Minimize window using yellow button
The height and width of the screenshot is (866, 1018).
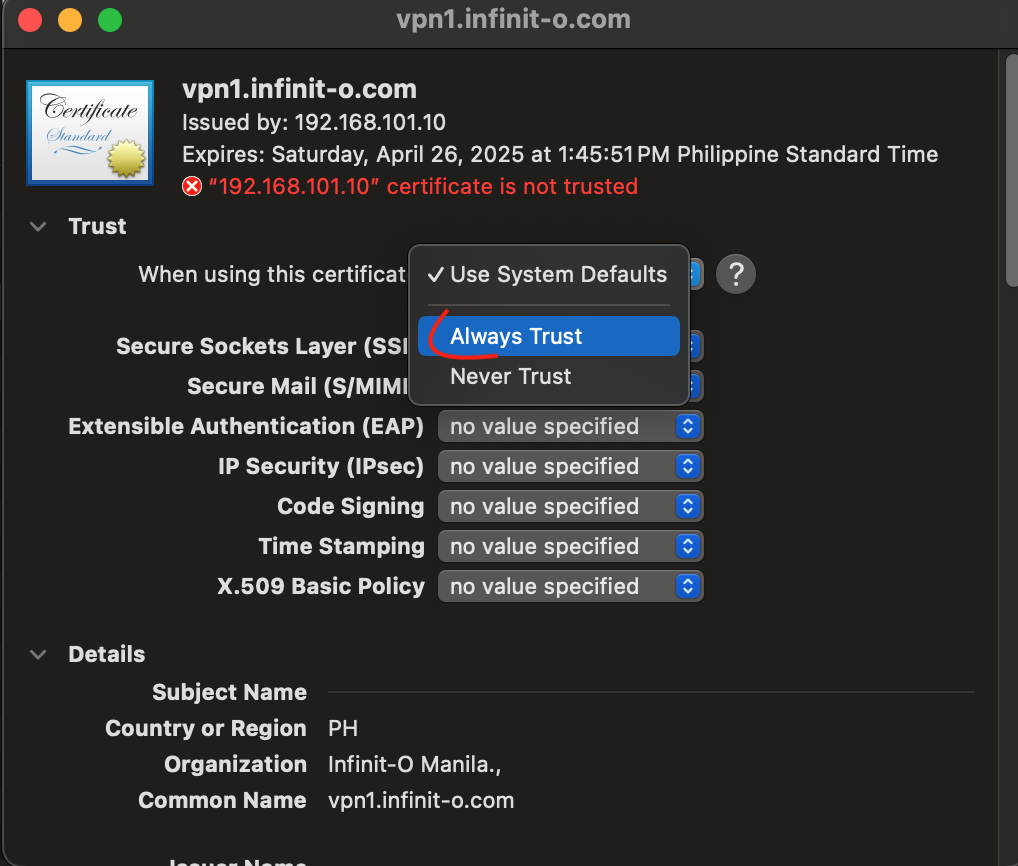pyautogui.click(x=70, y=19)
